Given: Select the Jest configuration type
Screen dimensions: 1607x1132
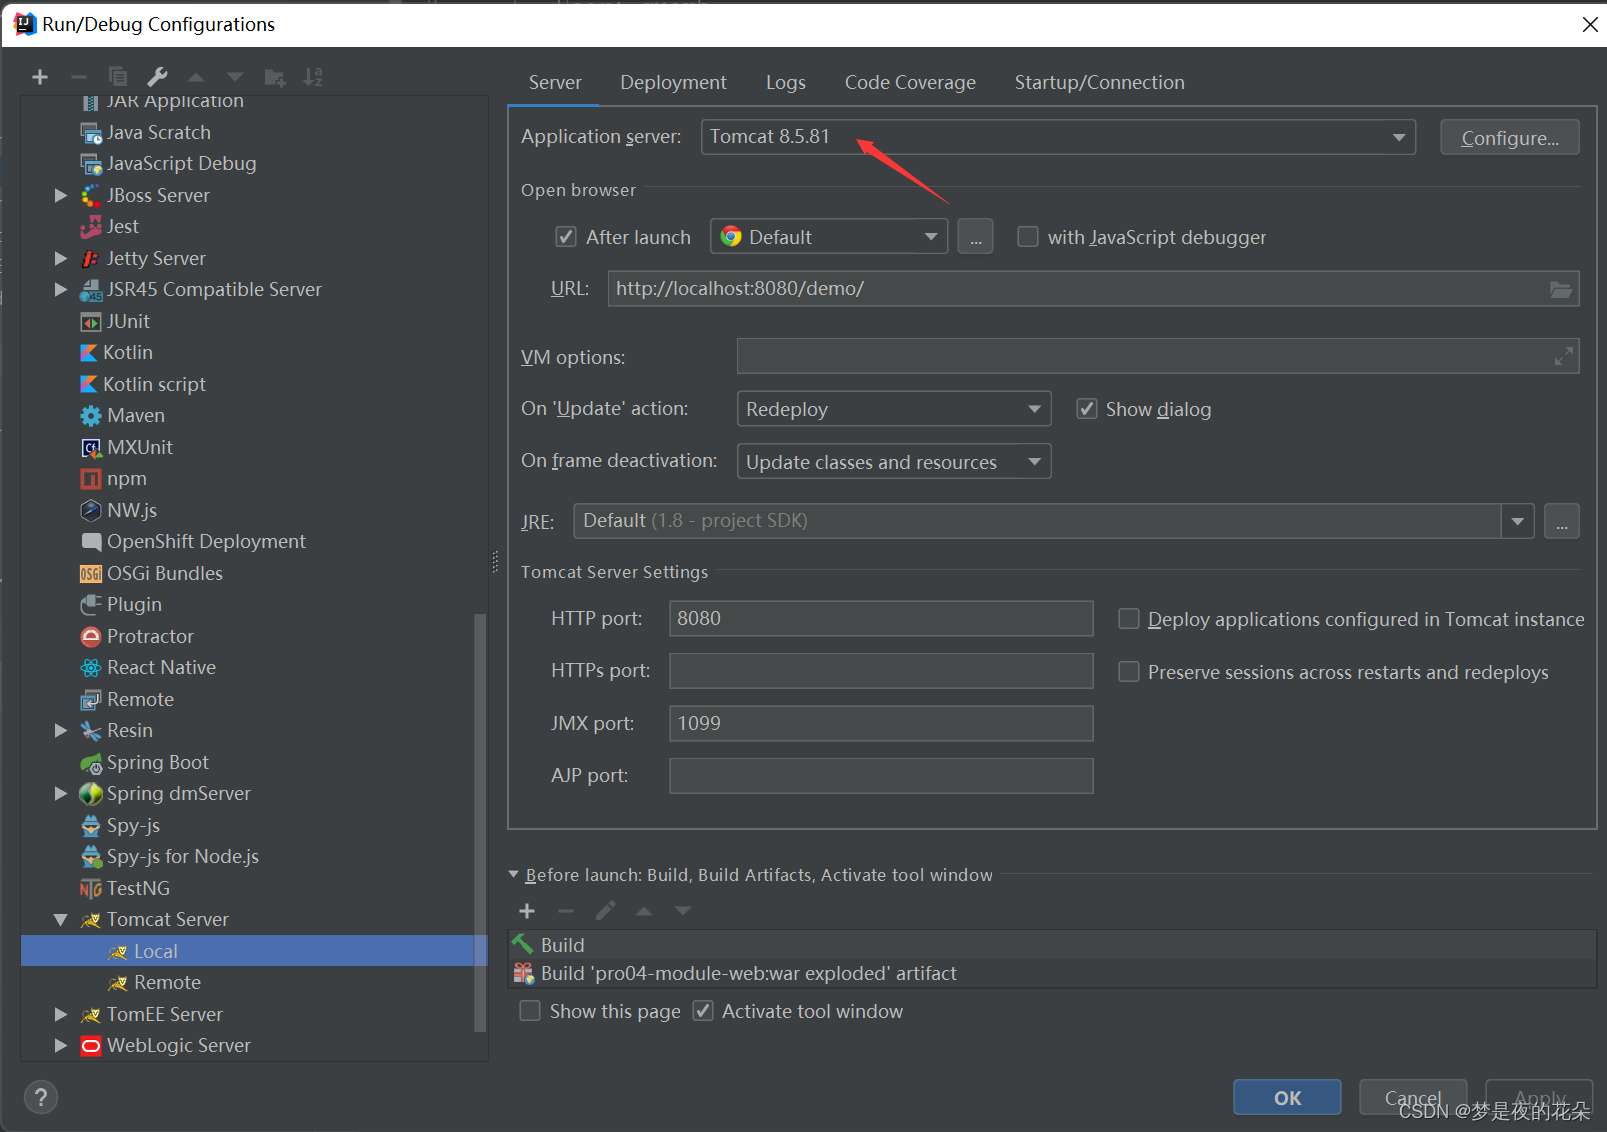Looking at the screenshot, I should pos(122,226).
